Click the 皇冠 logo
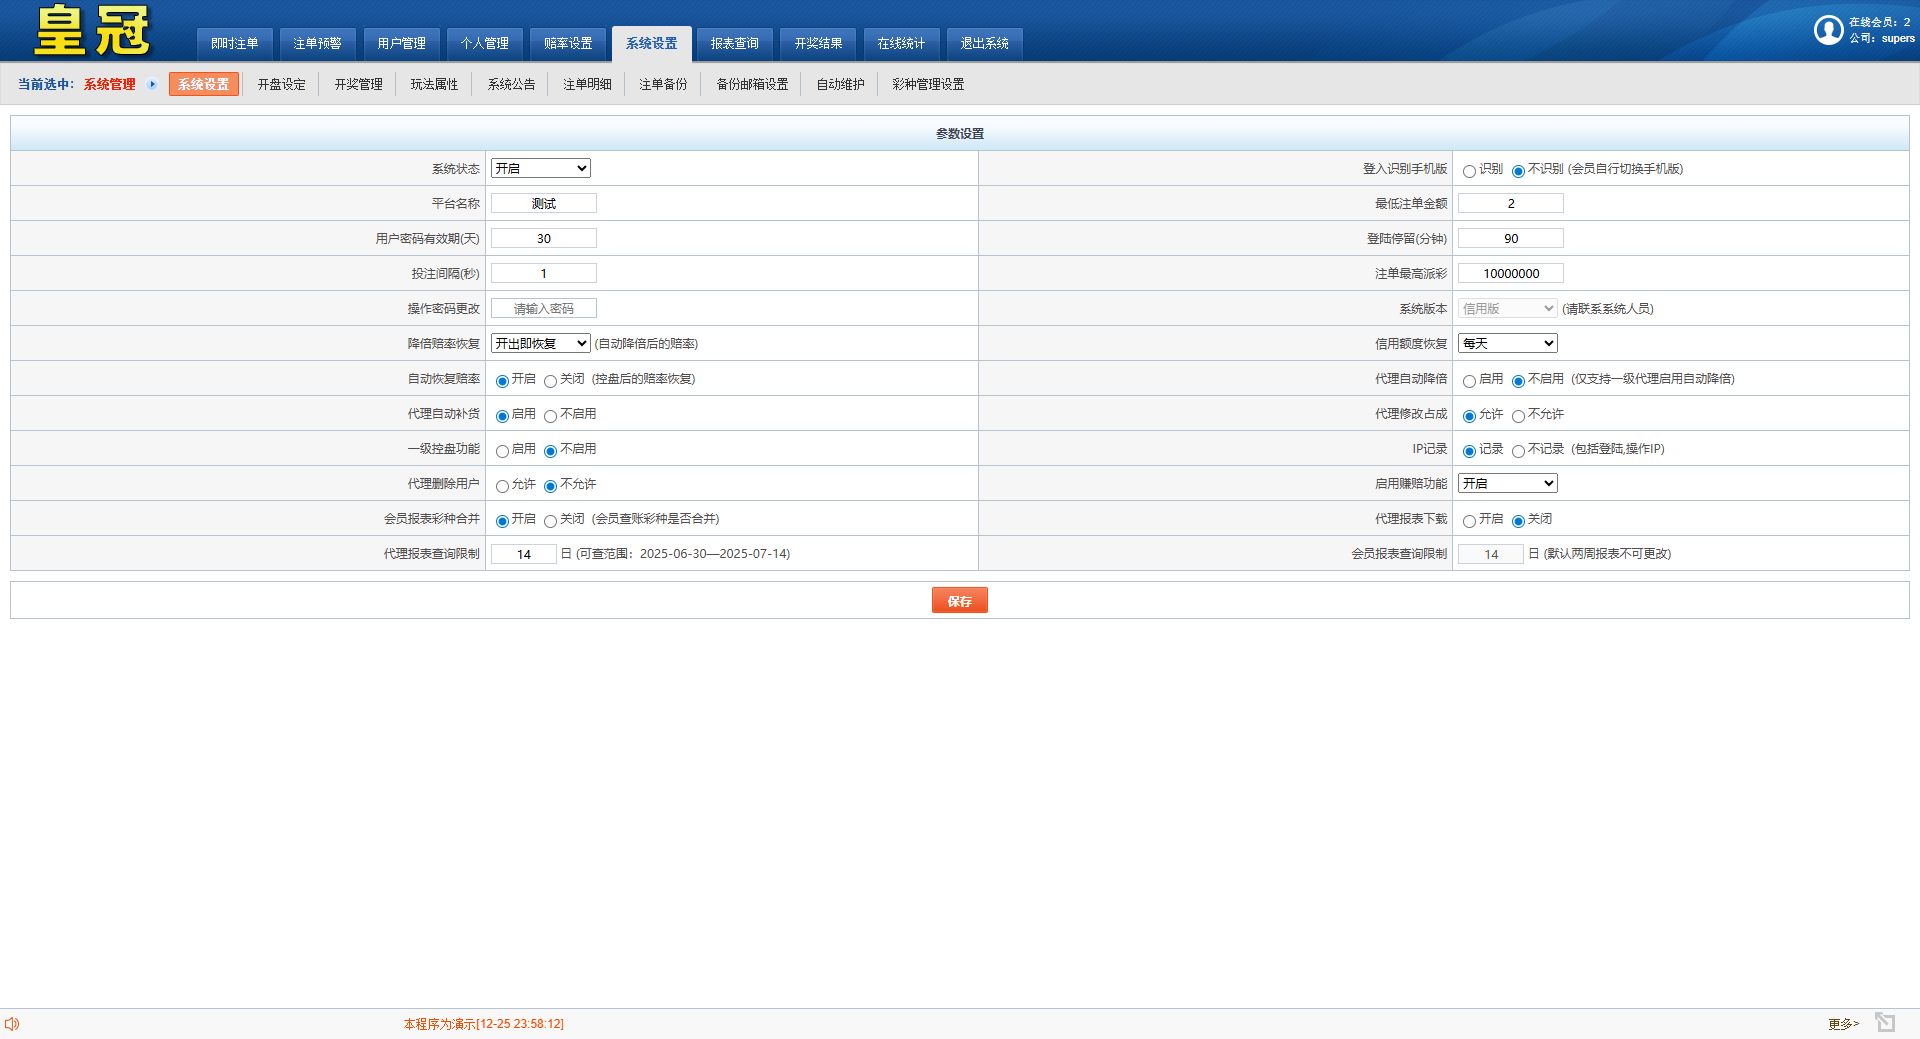 click(92, 31)
